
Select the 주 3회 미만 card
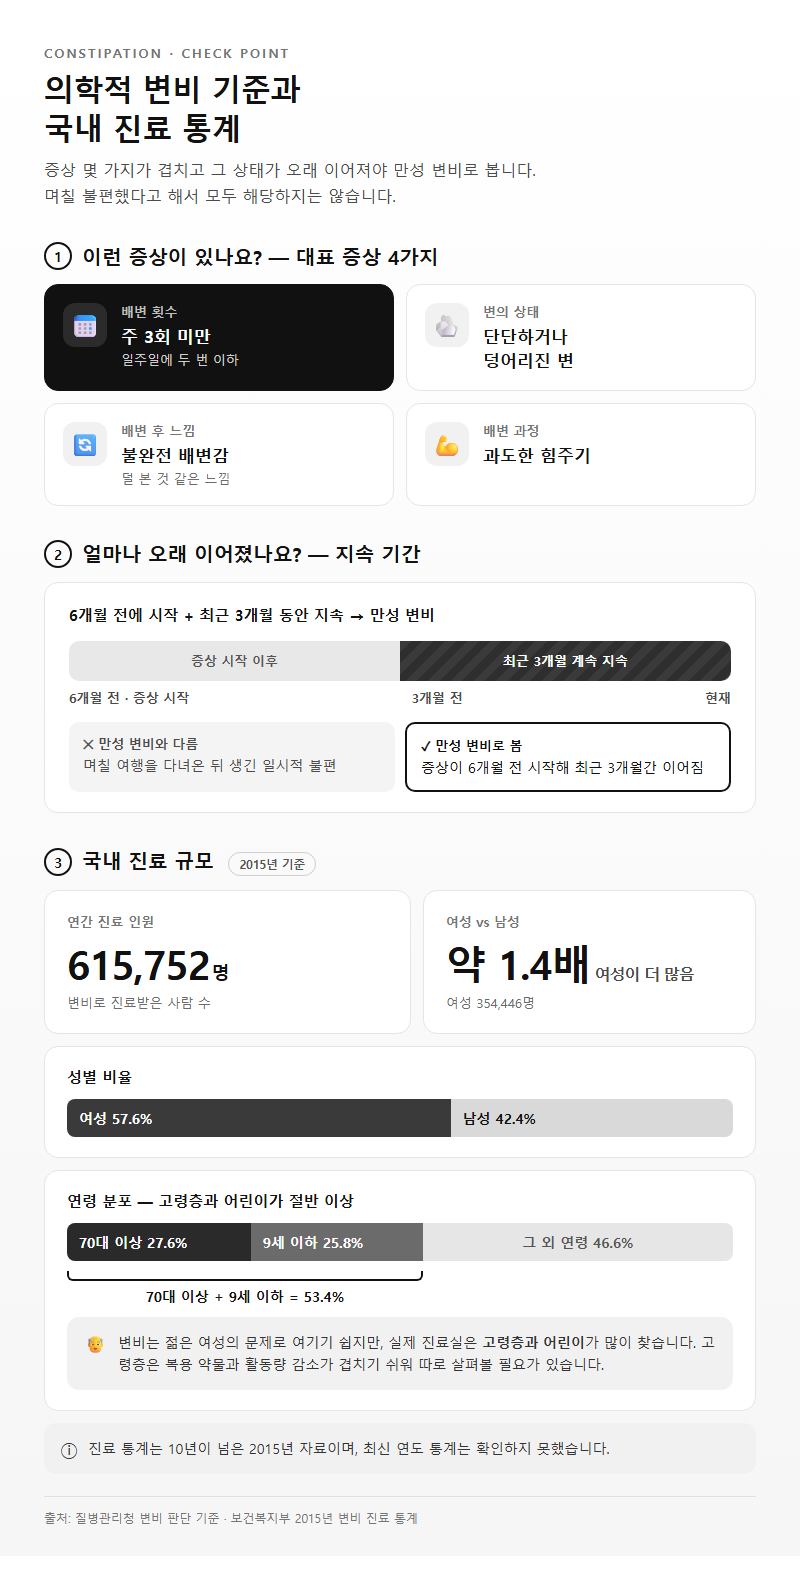tap(219, 337)
